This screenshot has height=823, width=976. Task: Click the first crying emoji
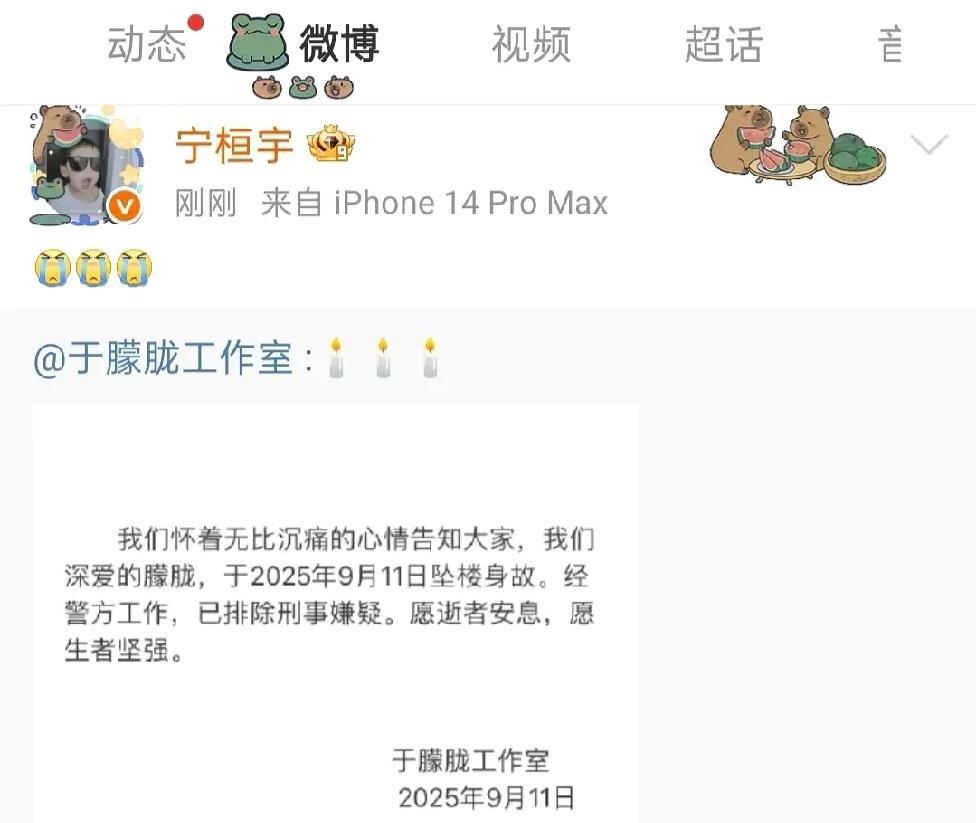tap(52, 268)
